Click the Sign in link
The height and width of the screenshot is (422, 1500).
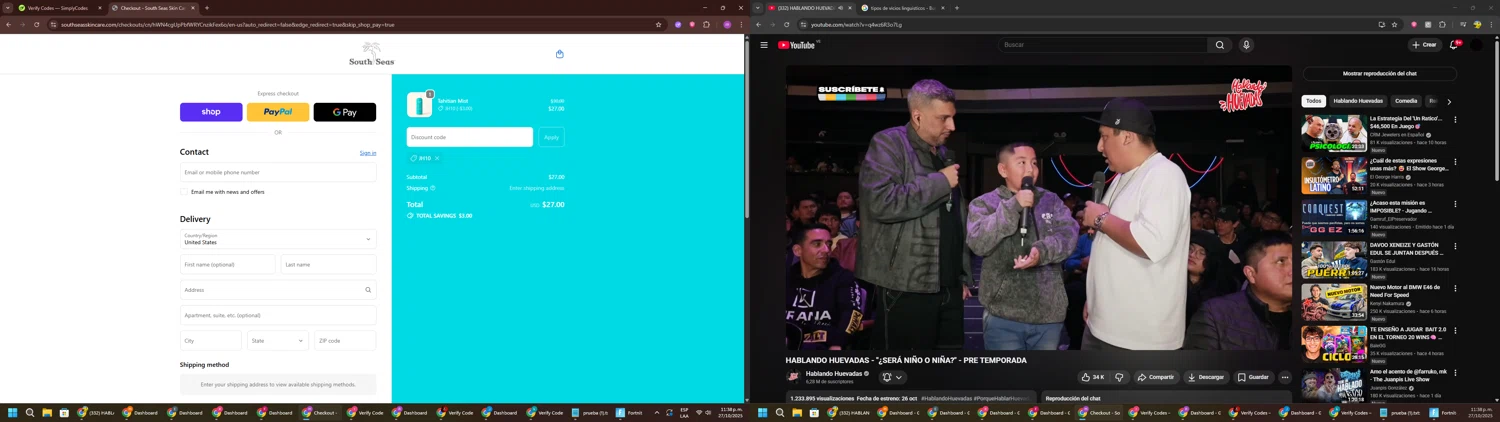click(x=368, y=153)
